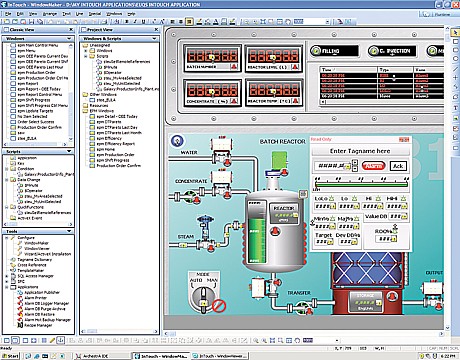Open the Special menu
The image size is (460, 360).
pos(95,14)
